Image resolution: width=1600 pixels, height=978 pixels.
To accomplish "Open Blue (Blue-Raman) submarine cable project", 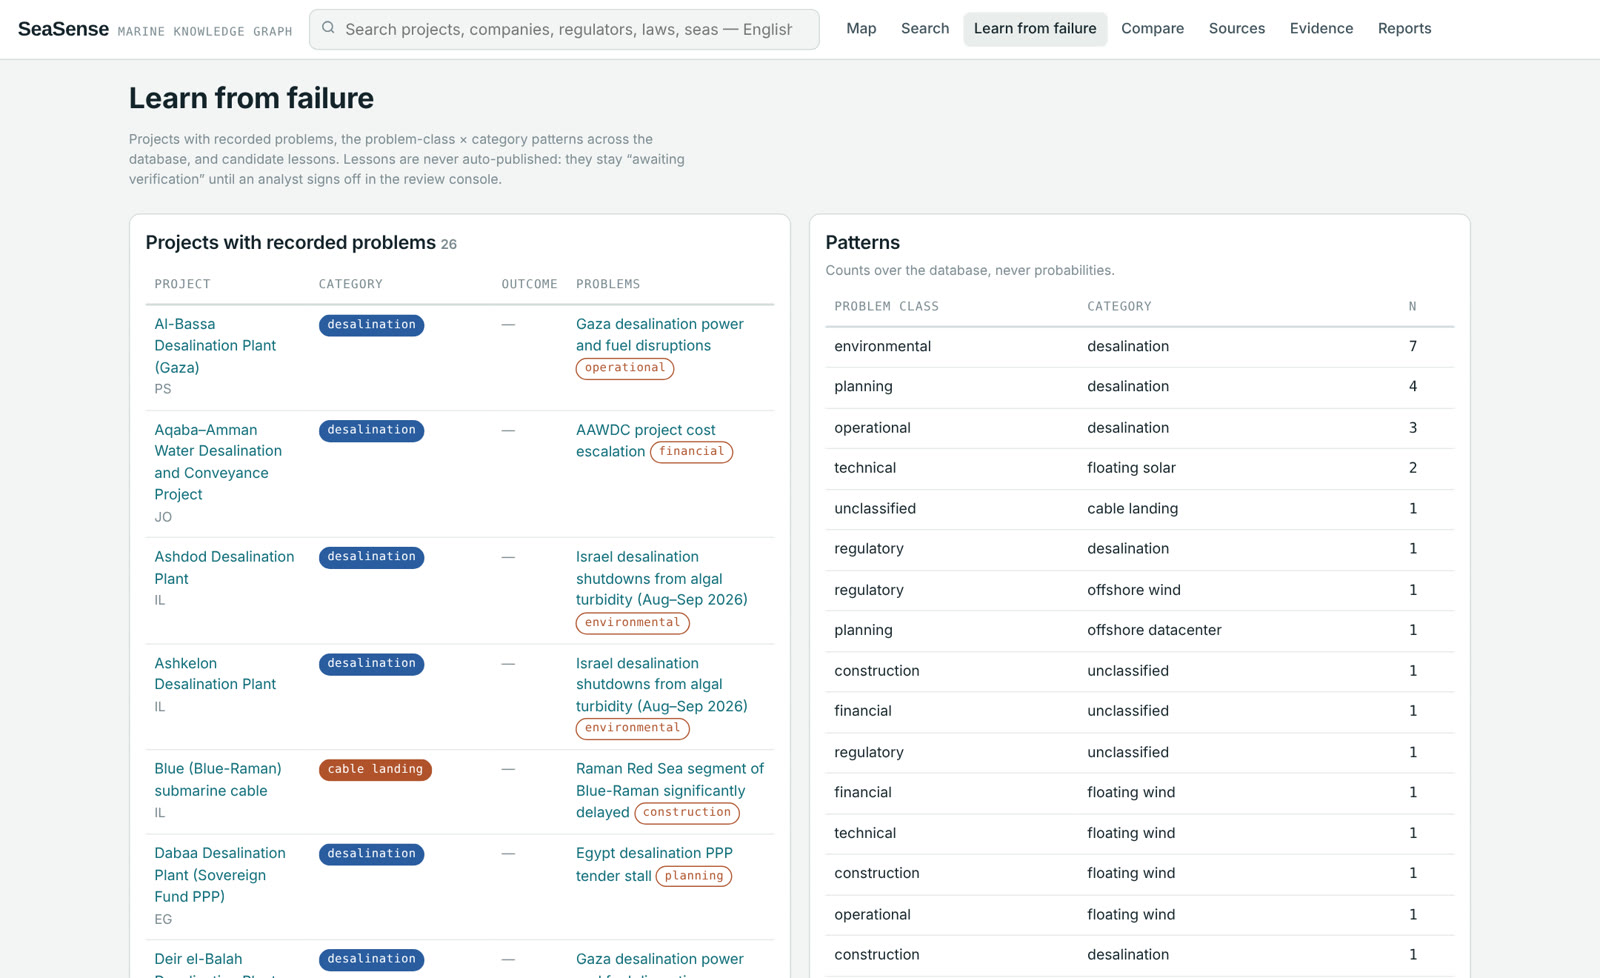I will click(218, 779).
